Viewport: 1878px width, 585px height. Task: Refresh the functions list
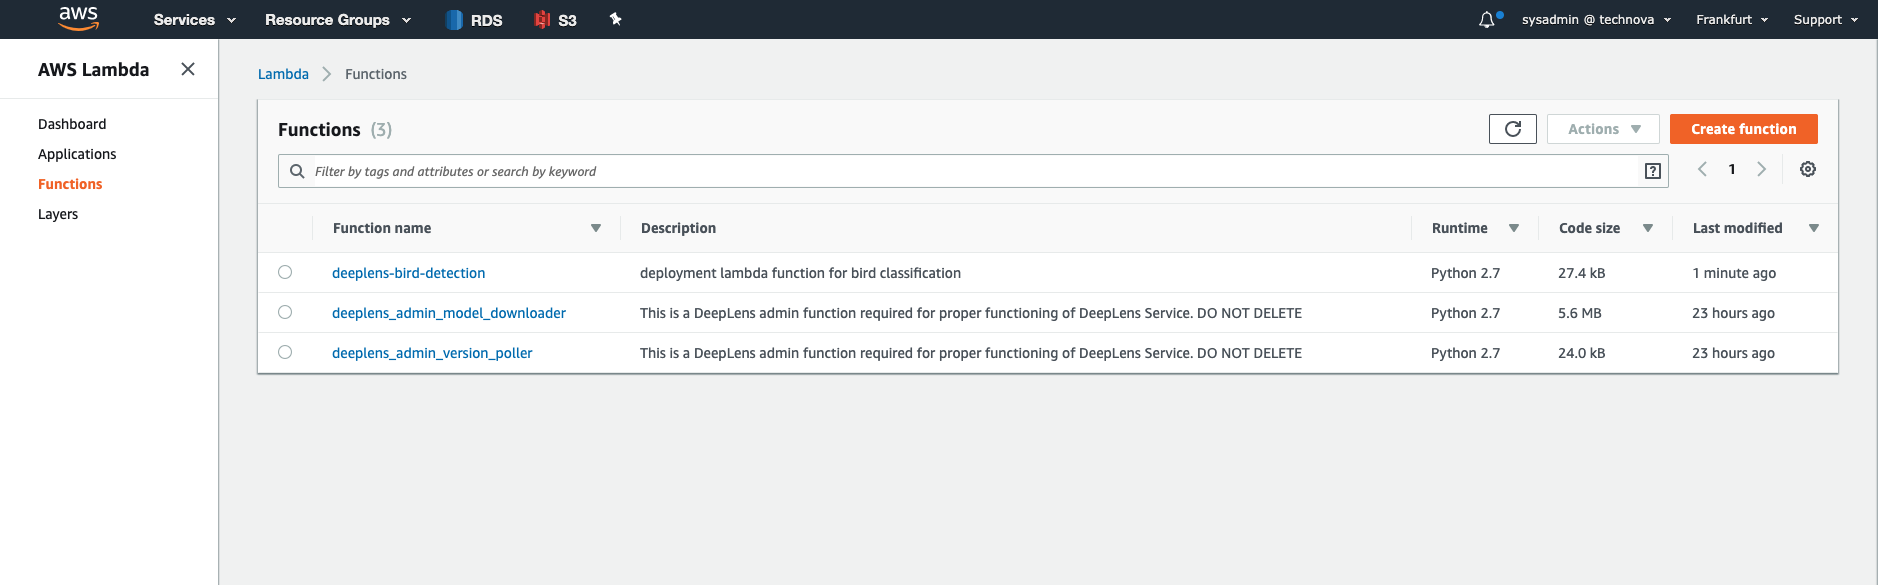[1512, 129]
